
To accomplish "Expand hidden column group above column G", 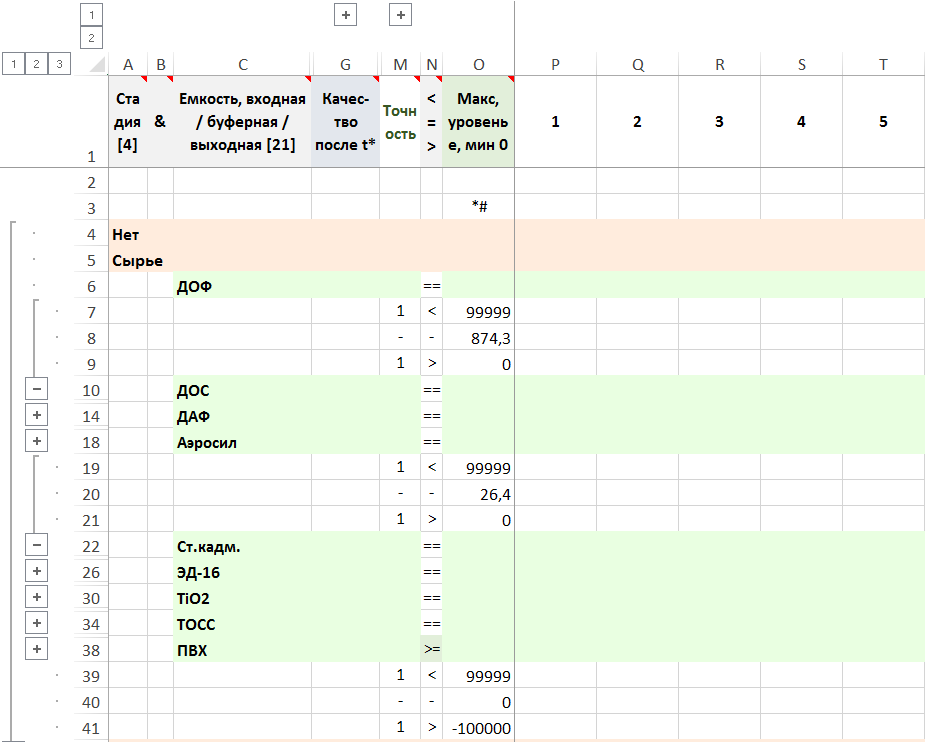I will [x=345, y=15].
